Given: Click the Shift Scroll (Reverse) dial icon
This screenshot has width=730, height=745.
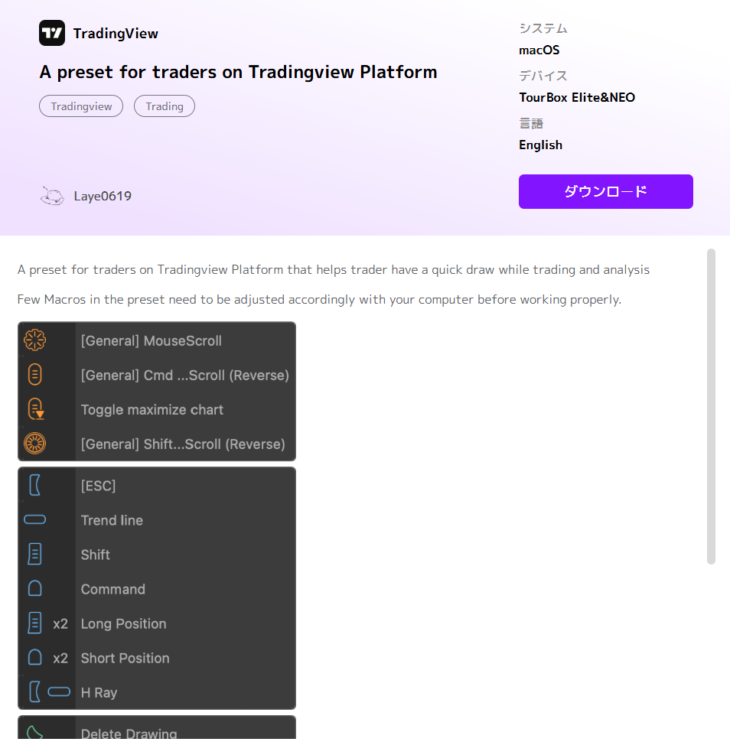Looking at the screenshot, I should 35,443.
